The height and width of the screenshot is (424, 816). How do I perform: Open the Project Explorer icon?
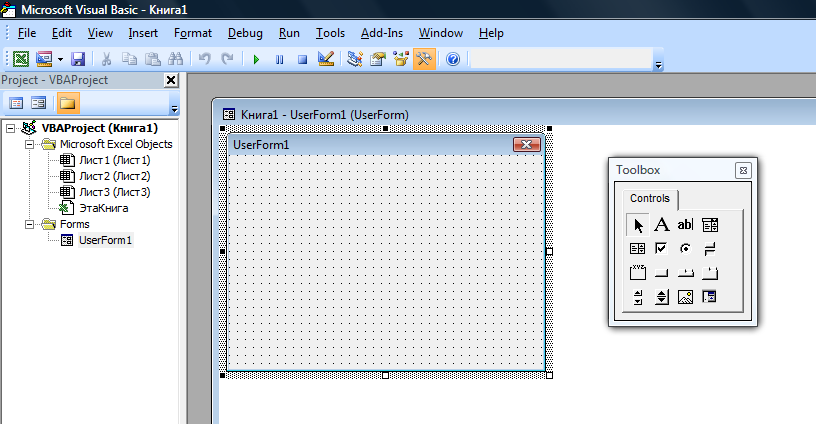pos(355,59)
